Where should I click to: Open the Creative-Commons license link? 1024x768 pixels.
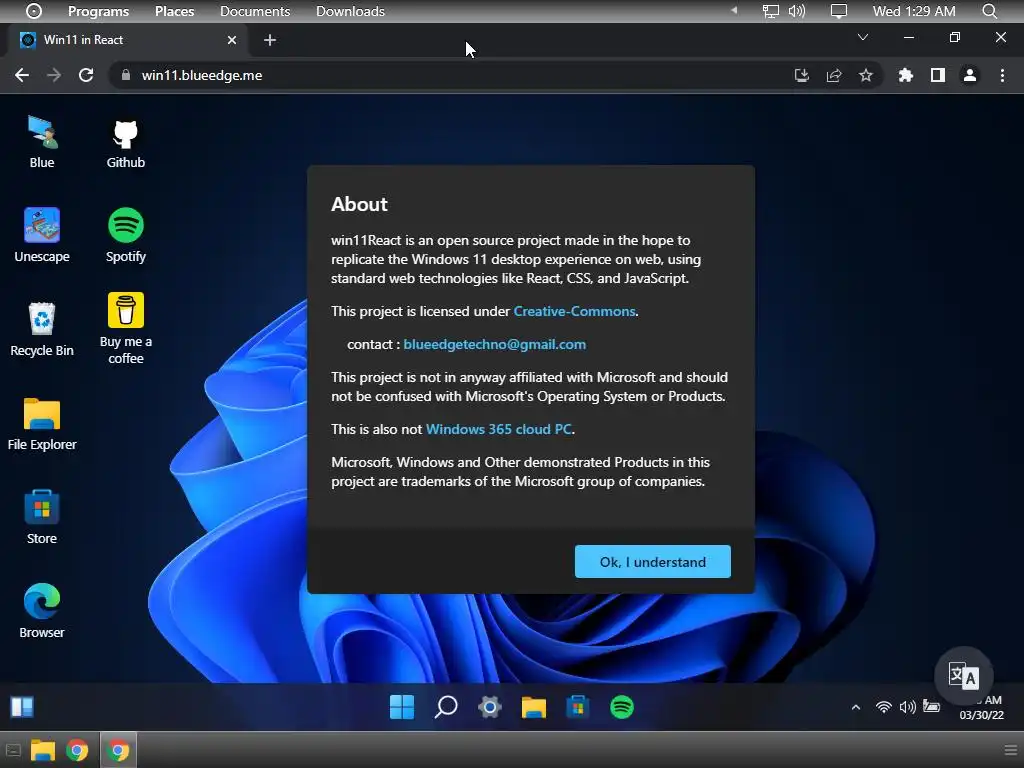click(x=574, y=312)
